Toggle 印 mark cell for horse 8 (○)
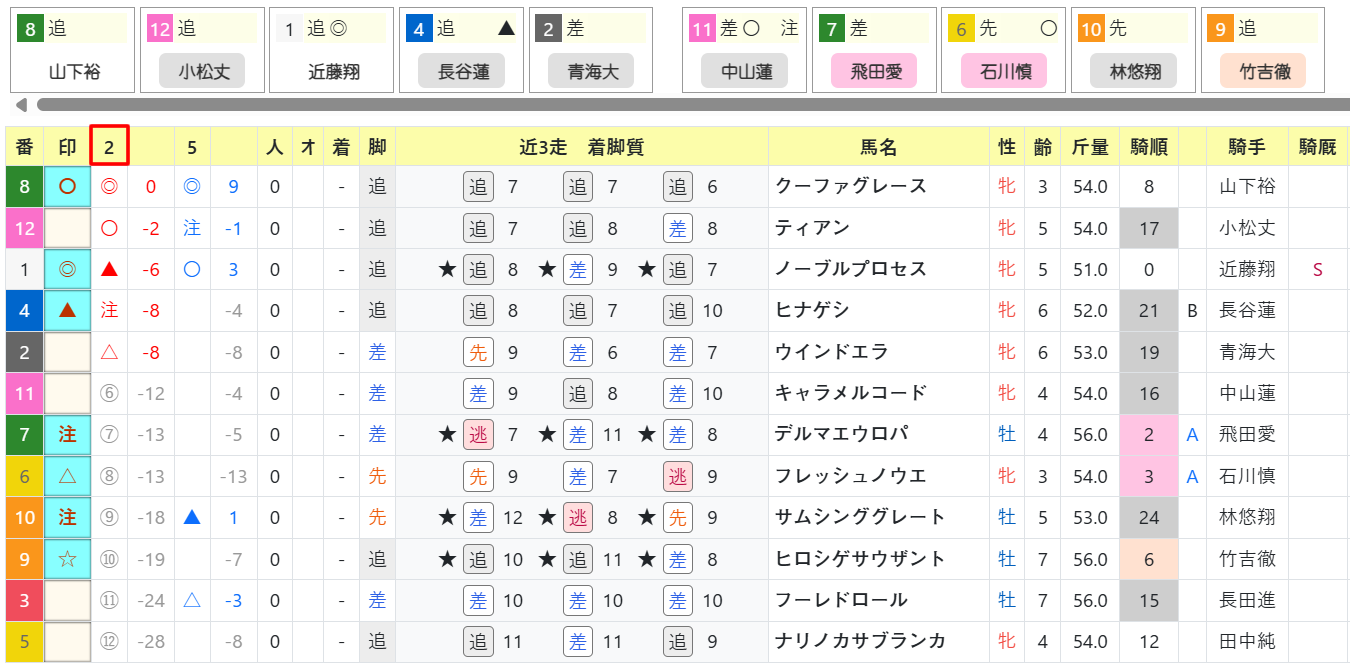This screenshot has height=664, width=1350. click(67, 186)
